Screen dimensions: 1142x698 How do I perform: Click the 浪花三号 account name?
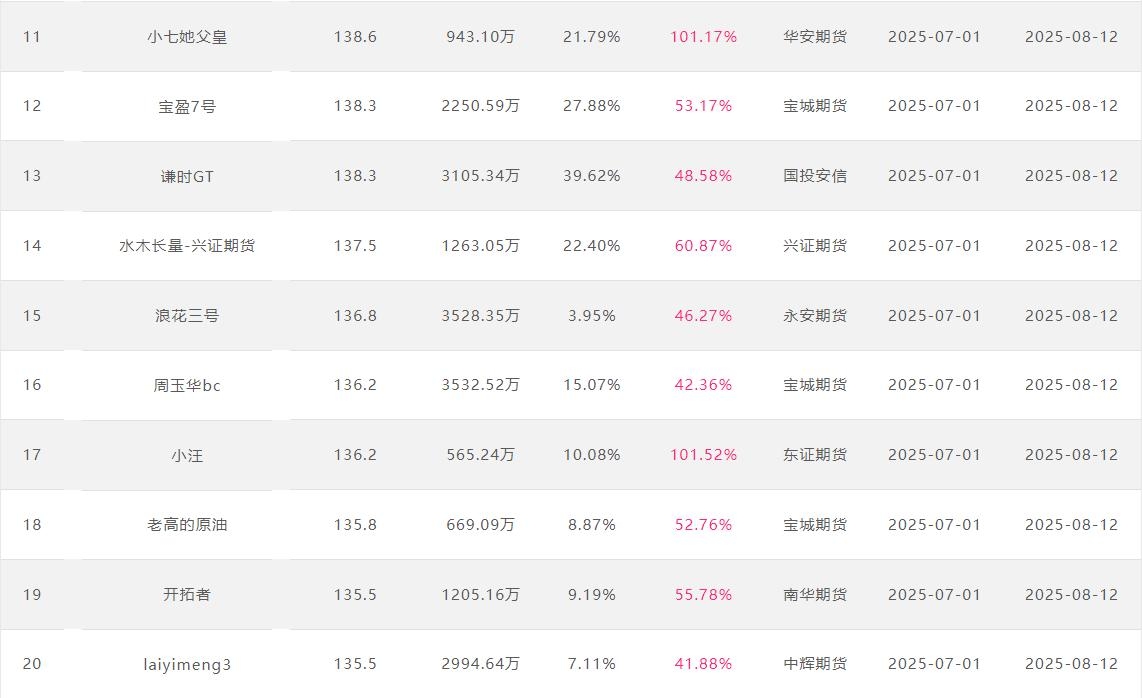click(x=187, y=315)
